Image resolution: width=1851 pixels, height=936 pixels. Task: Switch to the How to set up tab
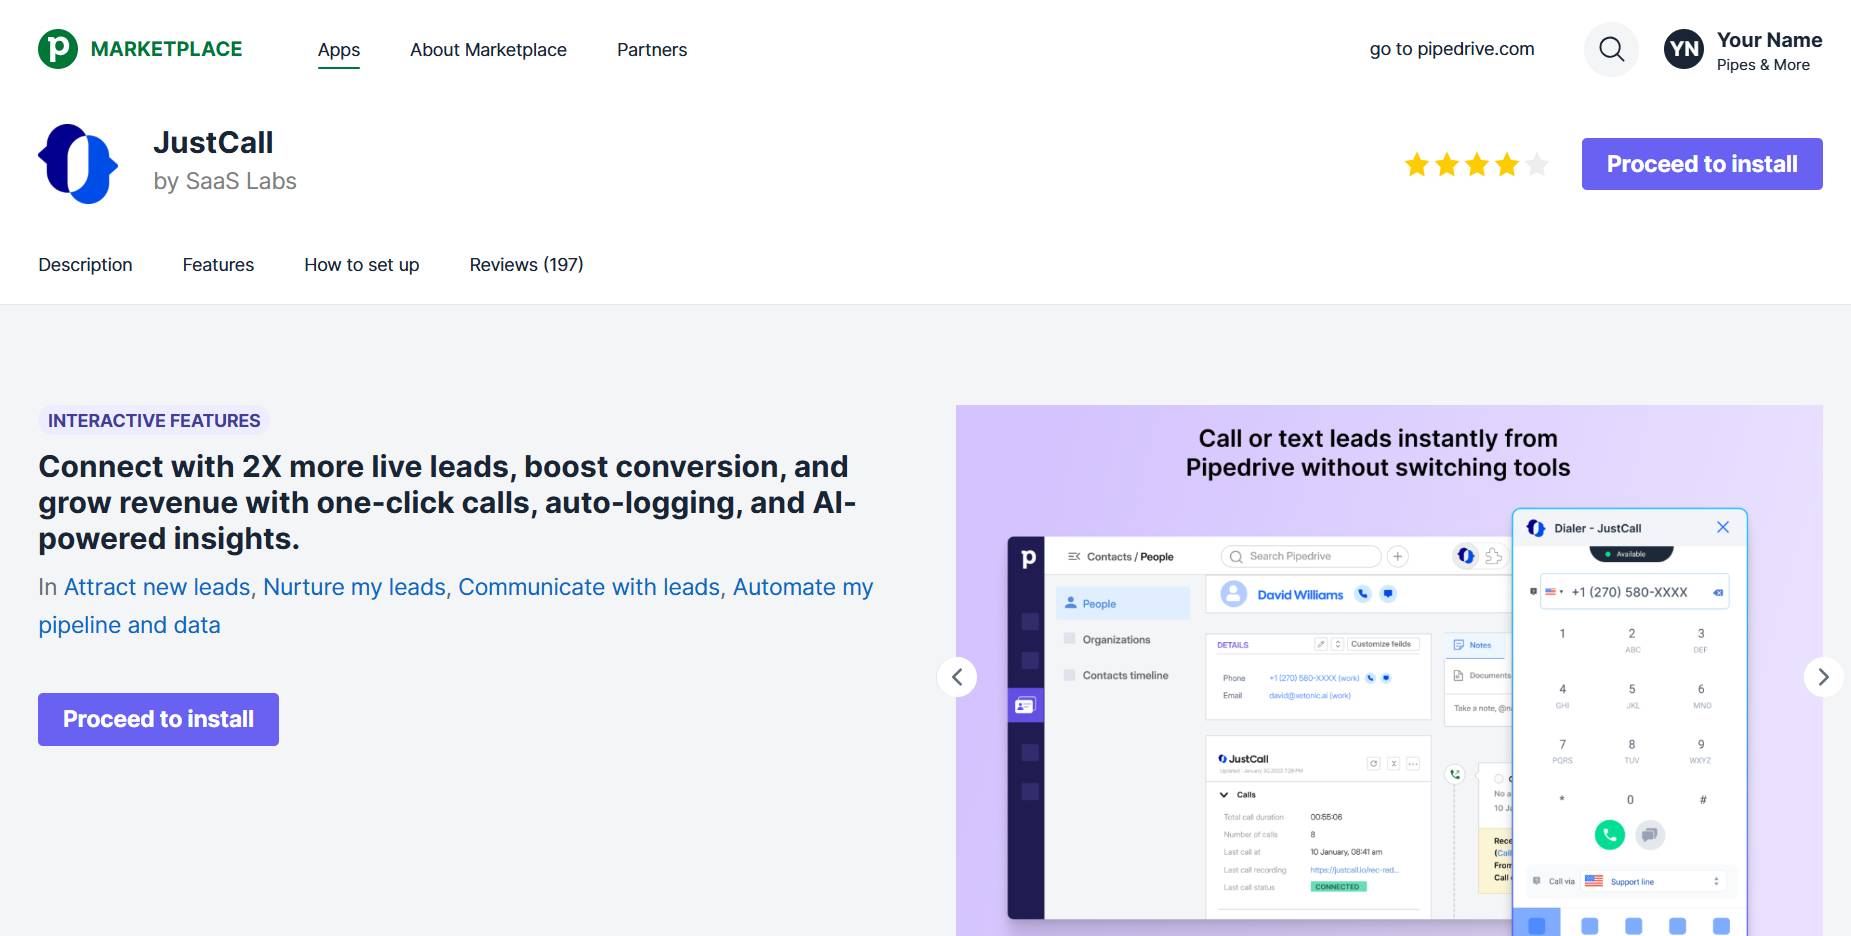pos(362,265)
